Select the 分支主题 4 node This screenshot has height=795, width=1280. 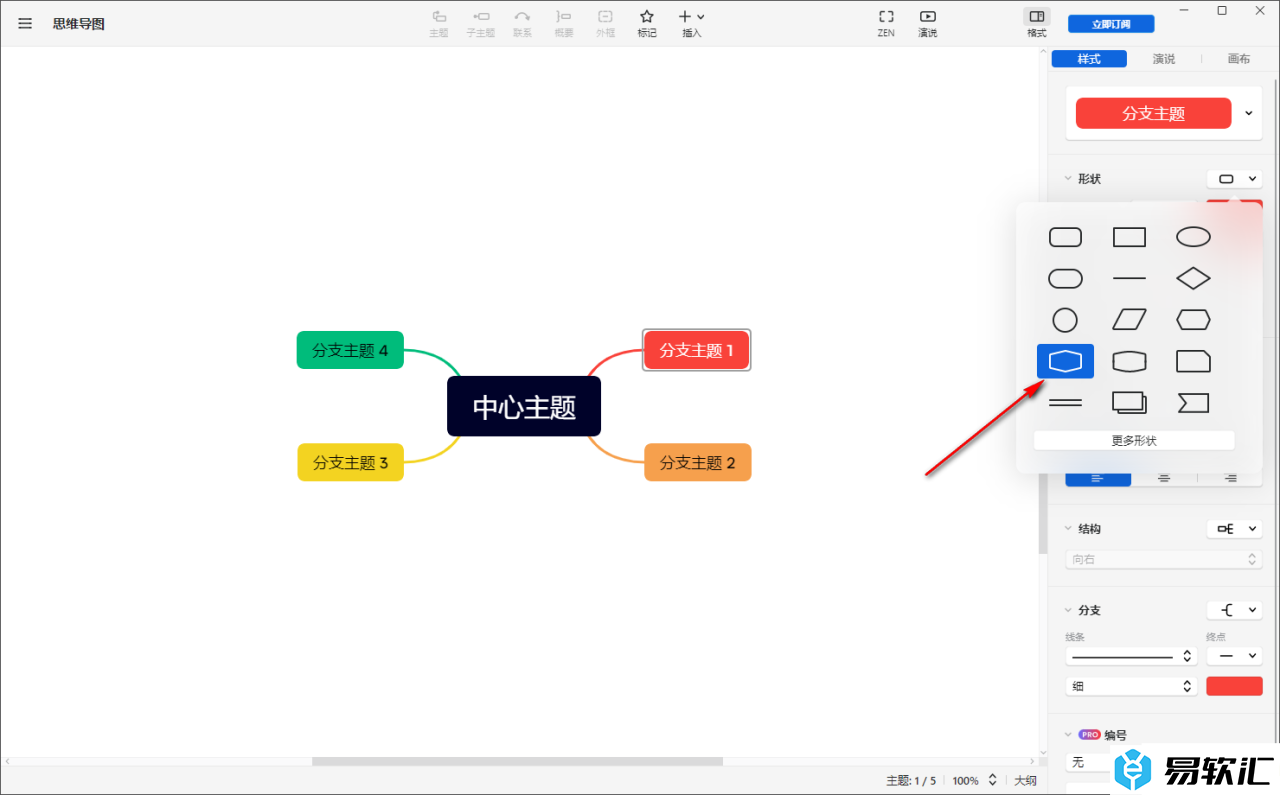(350, 350)
